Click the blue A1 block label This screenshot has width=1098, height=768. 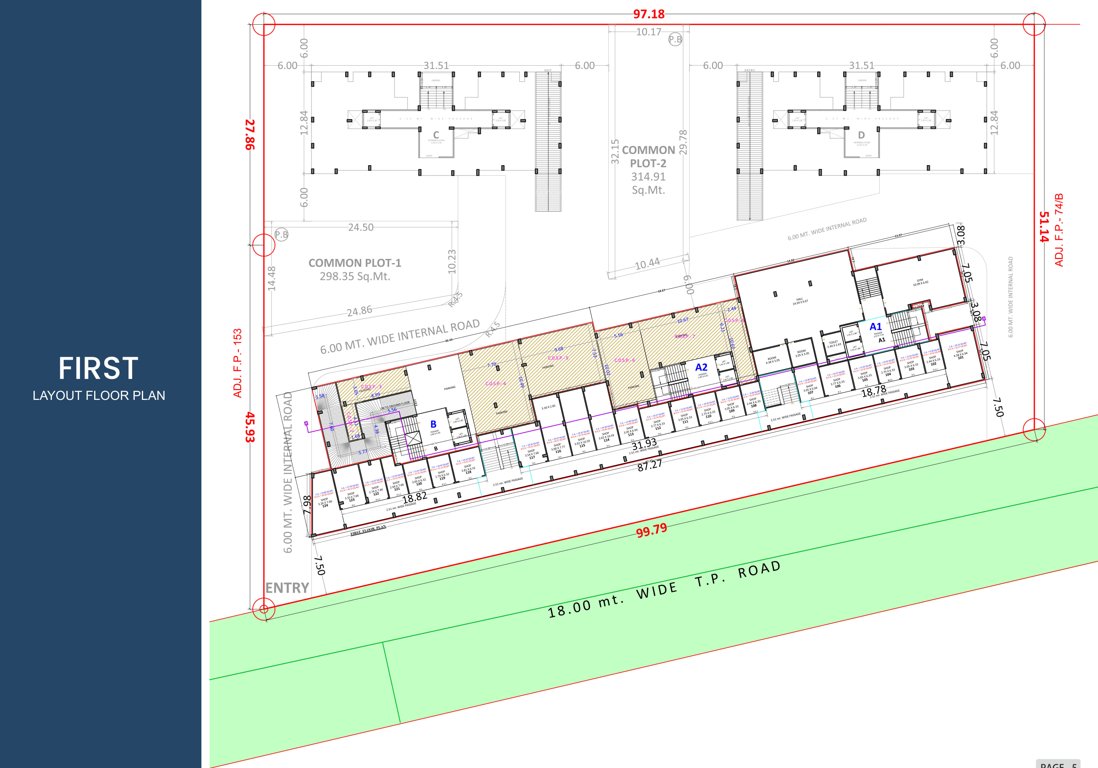876,326
